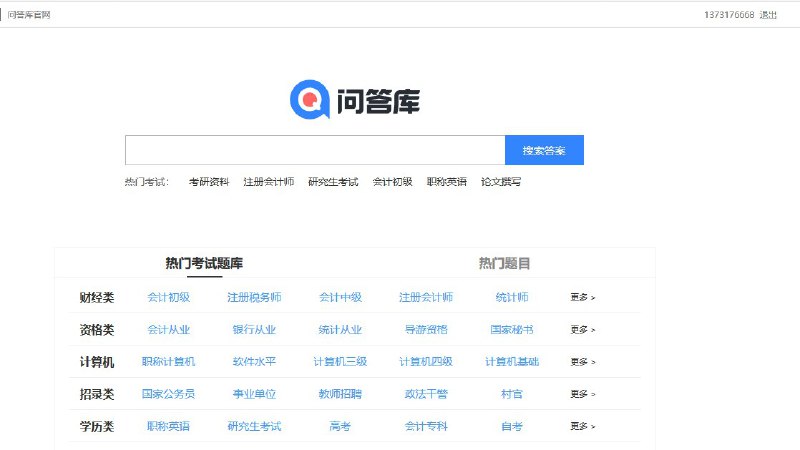
Task: Click the 问答库 logo icon
Action: [x=310, y=99]
